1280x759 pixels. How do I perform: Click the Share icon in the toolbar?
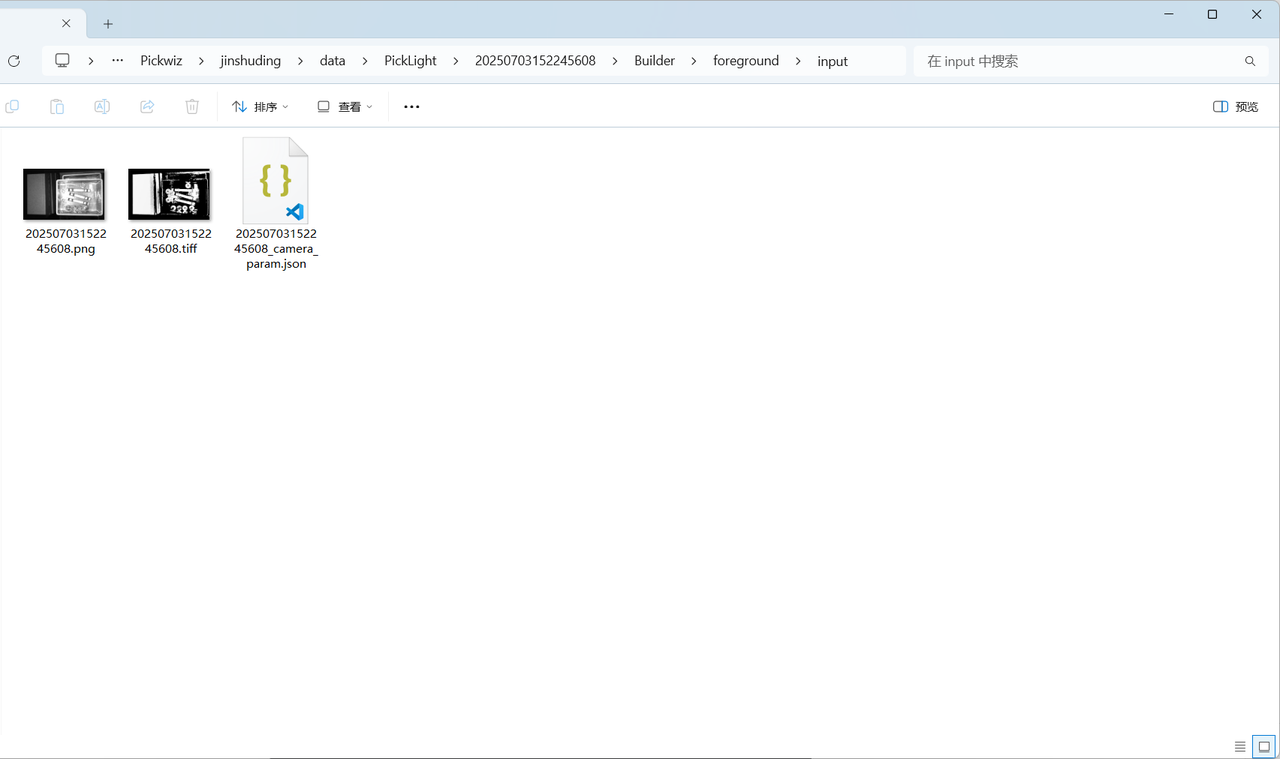(x=147, y=106)
